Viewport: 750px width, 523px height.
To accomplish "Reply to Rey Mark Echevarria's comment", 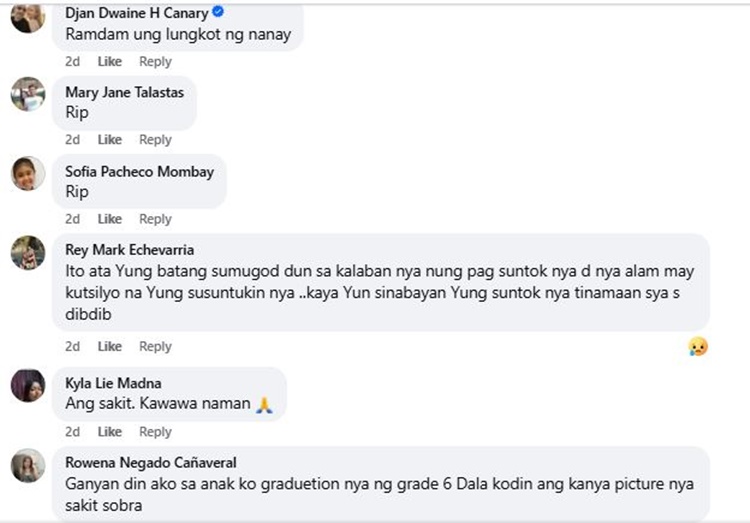I will (x=155, y=346).
